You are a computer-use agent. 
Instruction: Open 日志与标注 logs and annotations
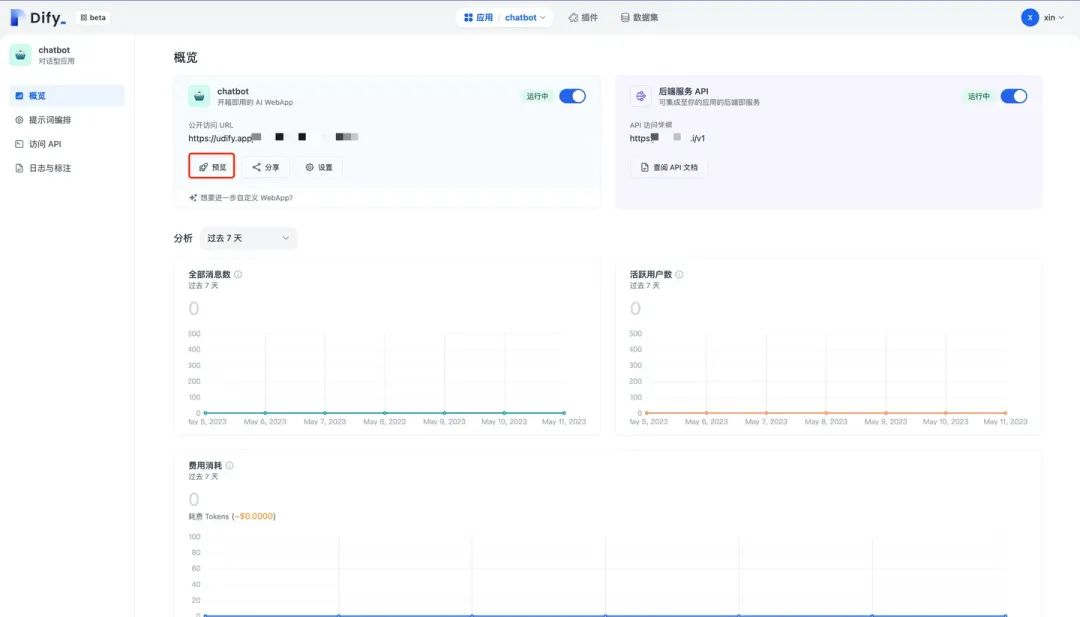pyautogui.click(x=67, y=168)
